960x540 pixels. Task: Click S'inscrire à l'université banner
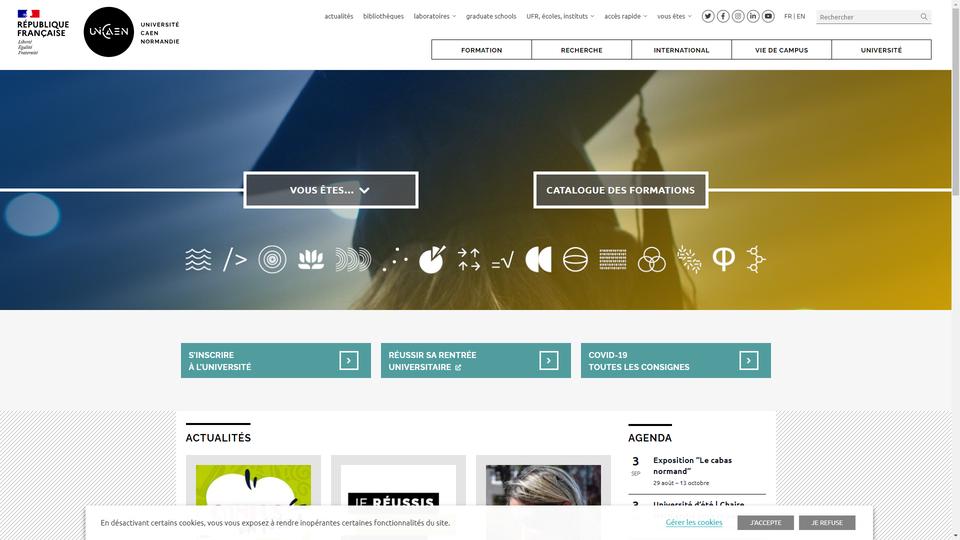(x=276, y=361)
